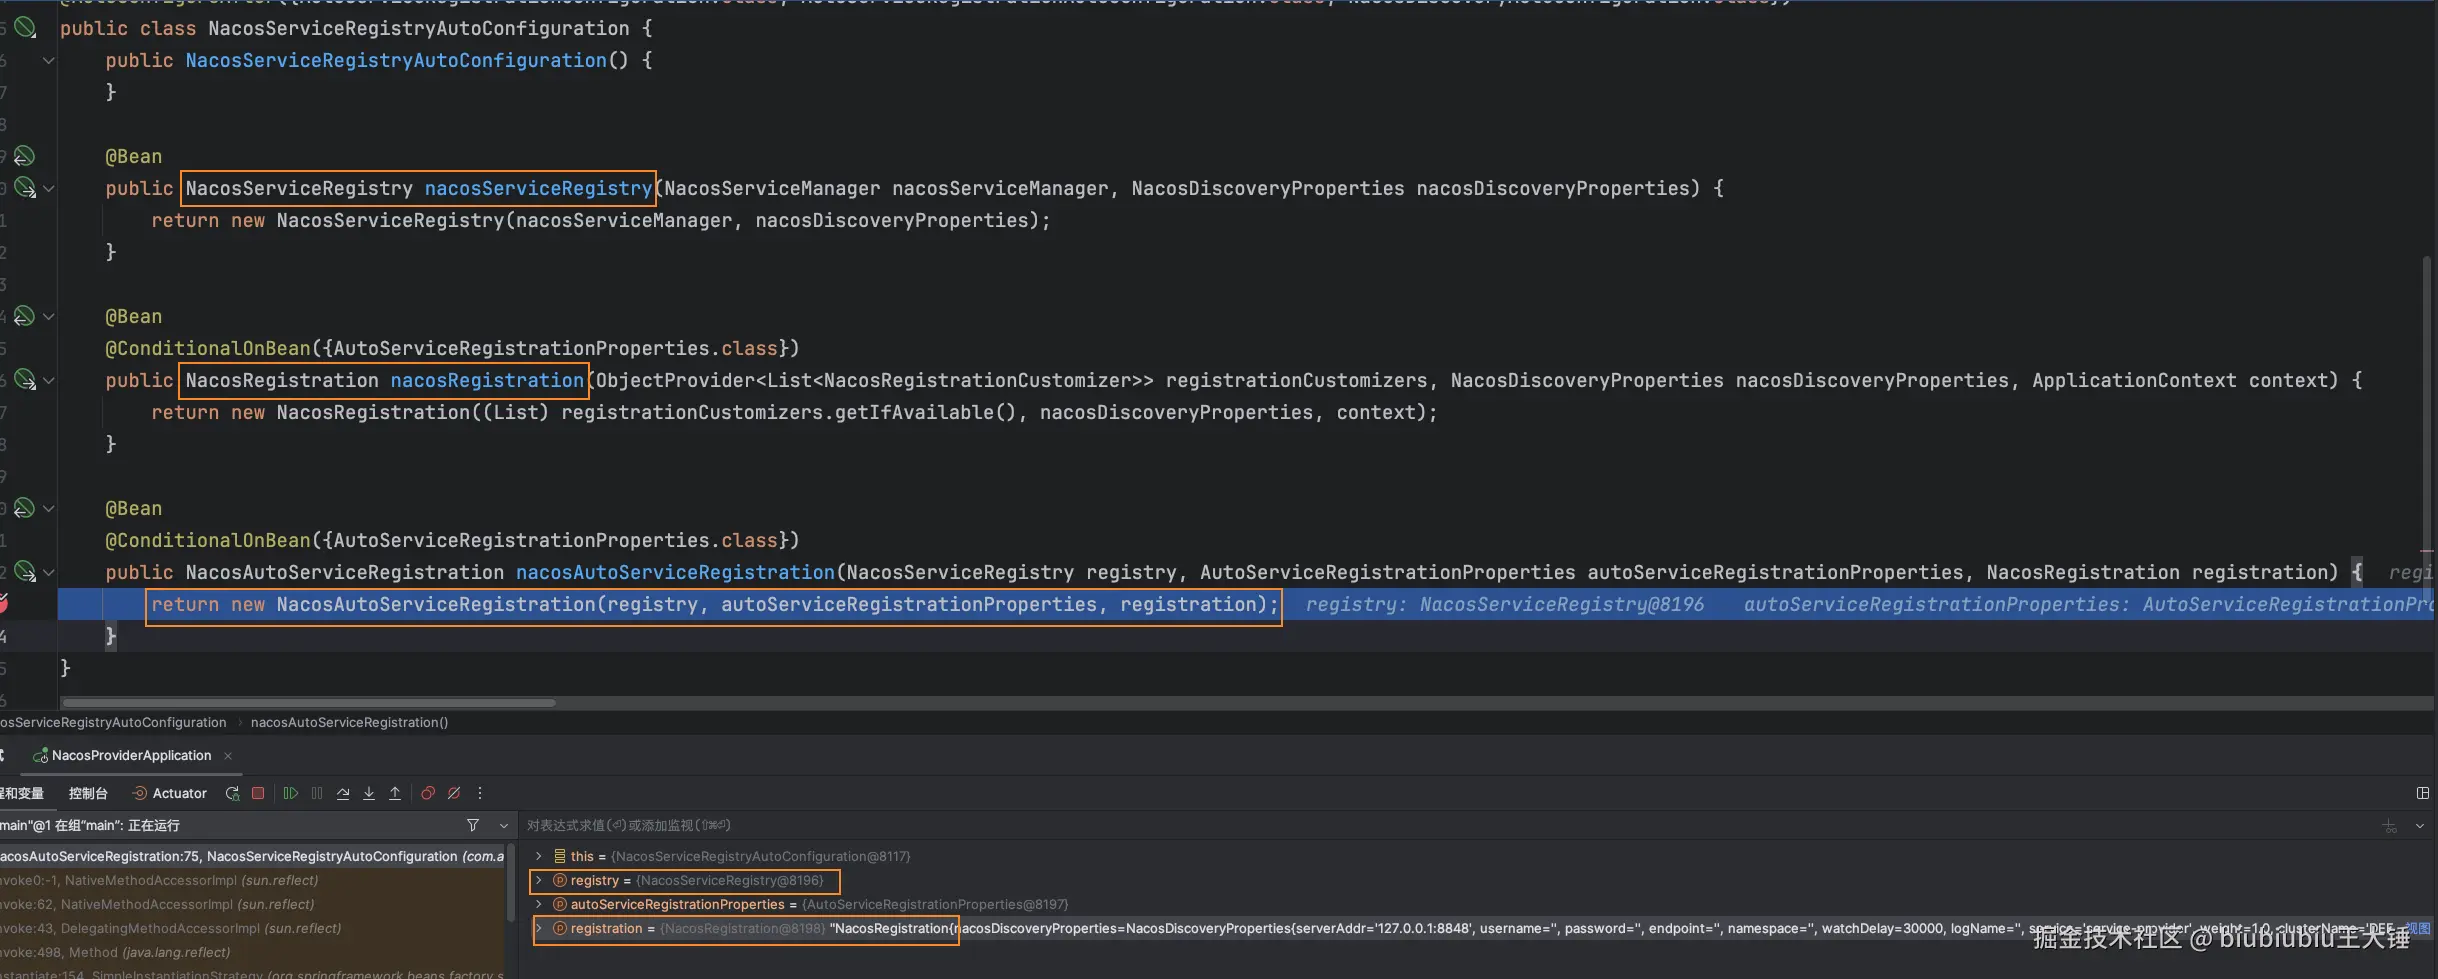Step over the current line
The height and width of the screenshot is (979, 2438).
pyautogui.click(x=343, y=793)
